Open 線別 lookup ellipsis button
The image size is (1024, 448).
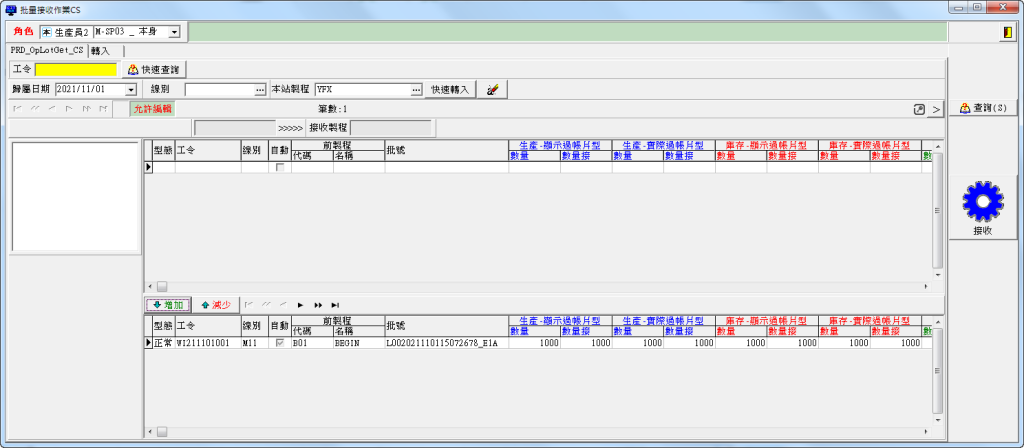[260, 89]
